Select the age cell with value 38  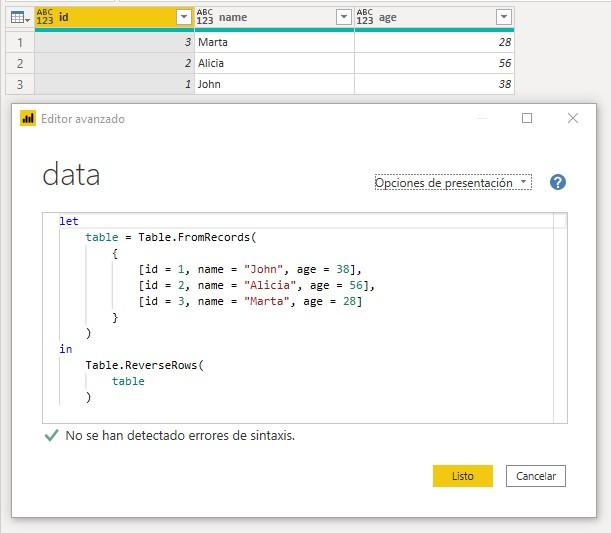point(434,84)
